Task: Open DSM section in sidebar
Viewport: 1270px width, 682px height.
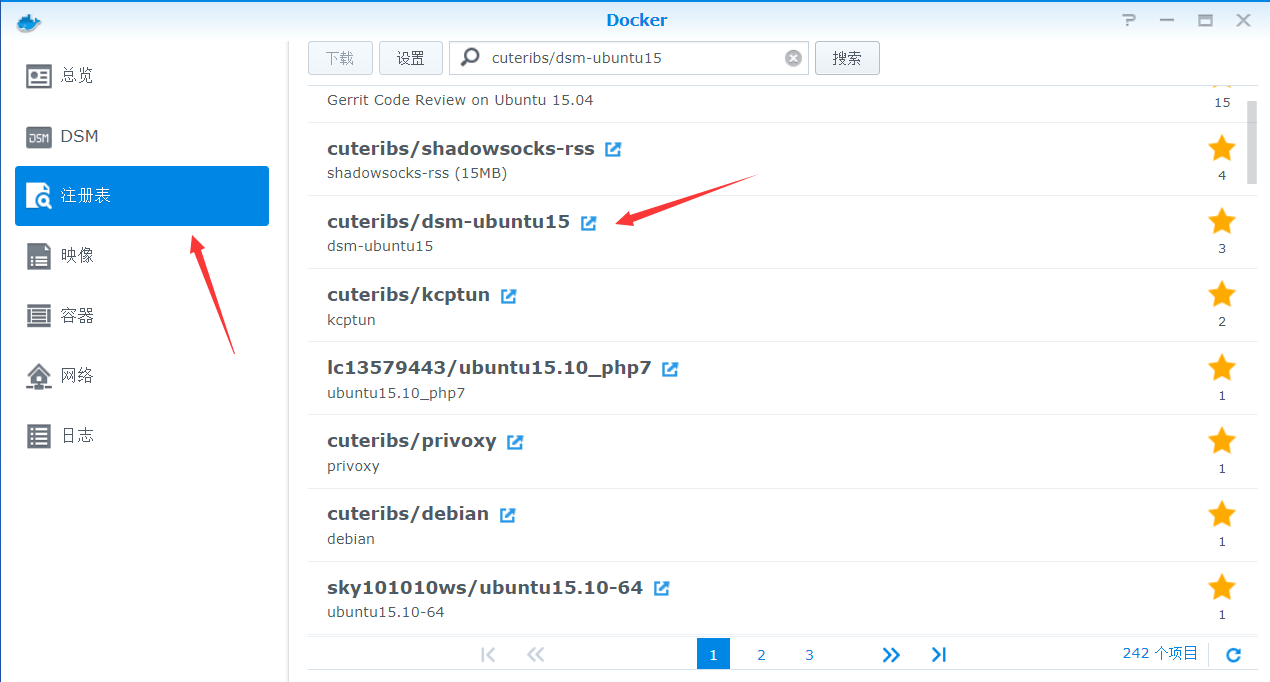Action: click(142, 136)
